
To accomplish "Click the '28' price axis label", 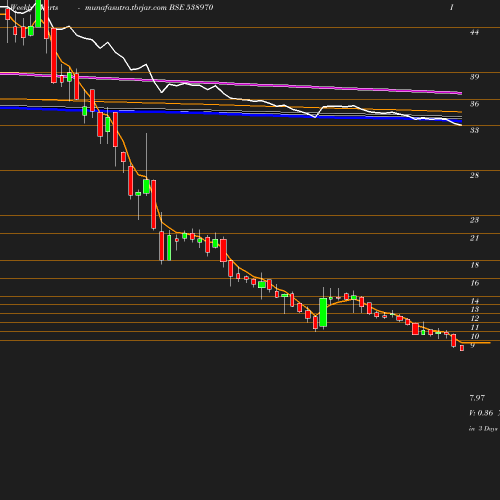I will point(474,175).
